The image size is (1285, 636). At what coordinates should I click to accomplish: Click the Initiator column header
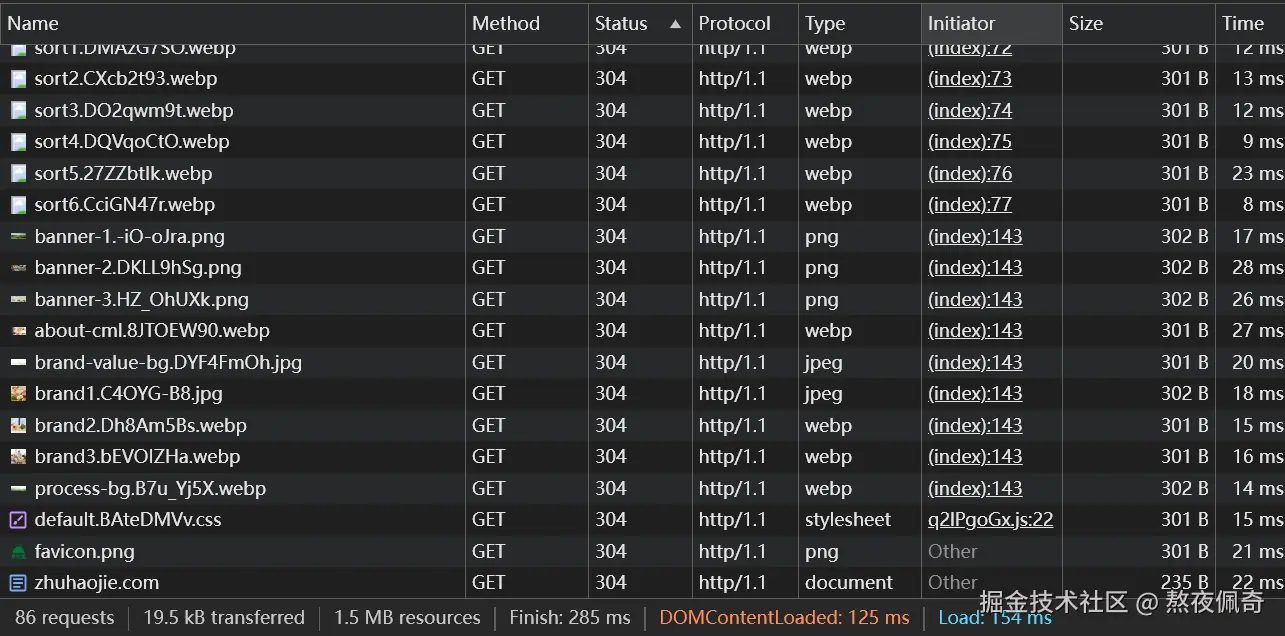(961, 23)
